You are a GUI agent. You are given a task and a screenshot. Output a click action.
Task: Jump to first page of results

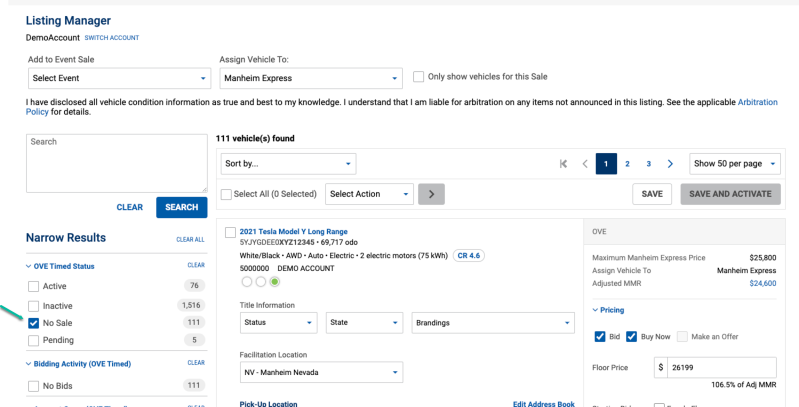click(564, 163)
